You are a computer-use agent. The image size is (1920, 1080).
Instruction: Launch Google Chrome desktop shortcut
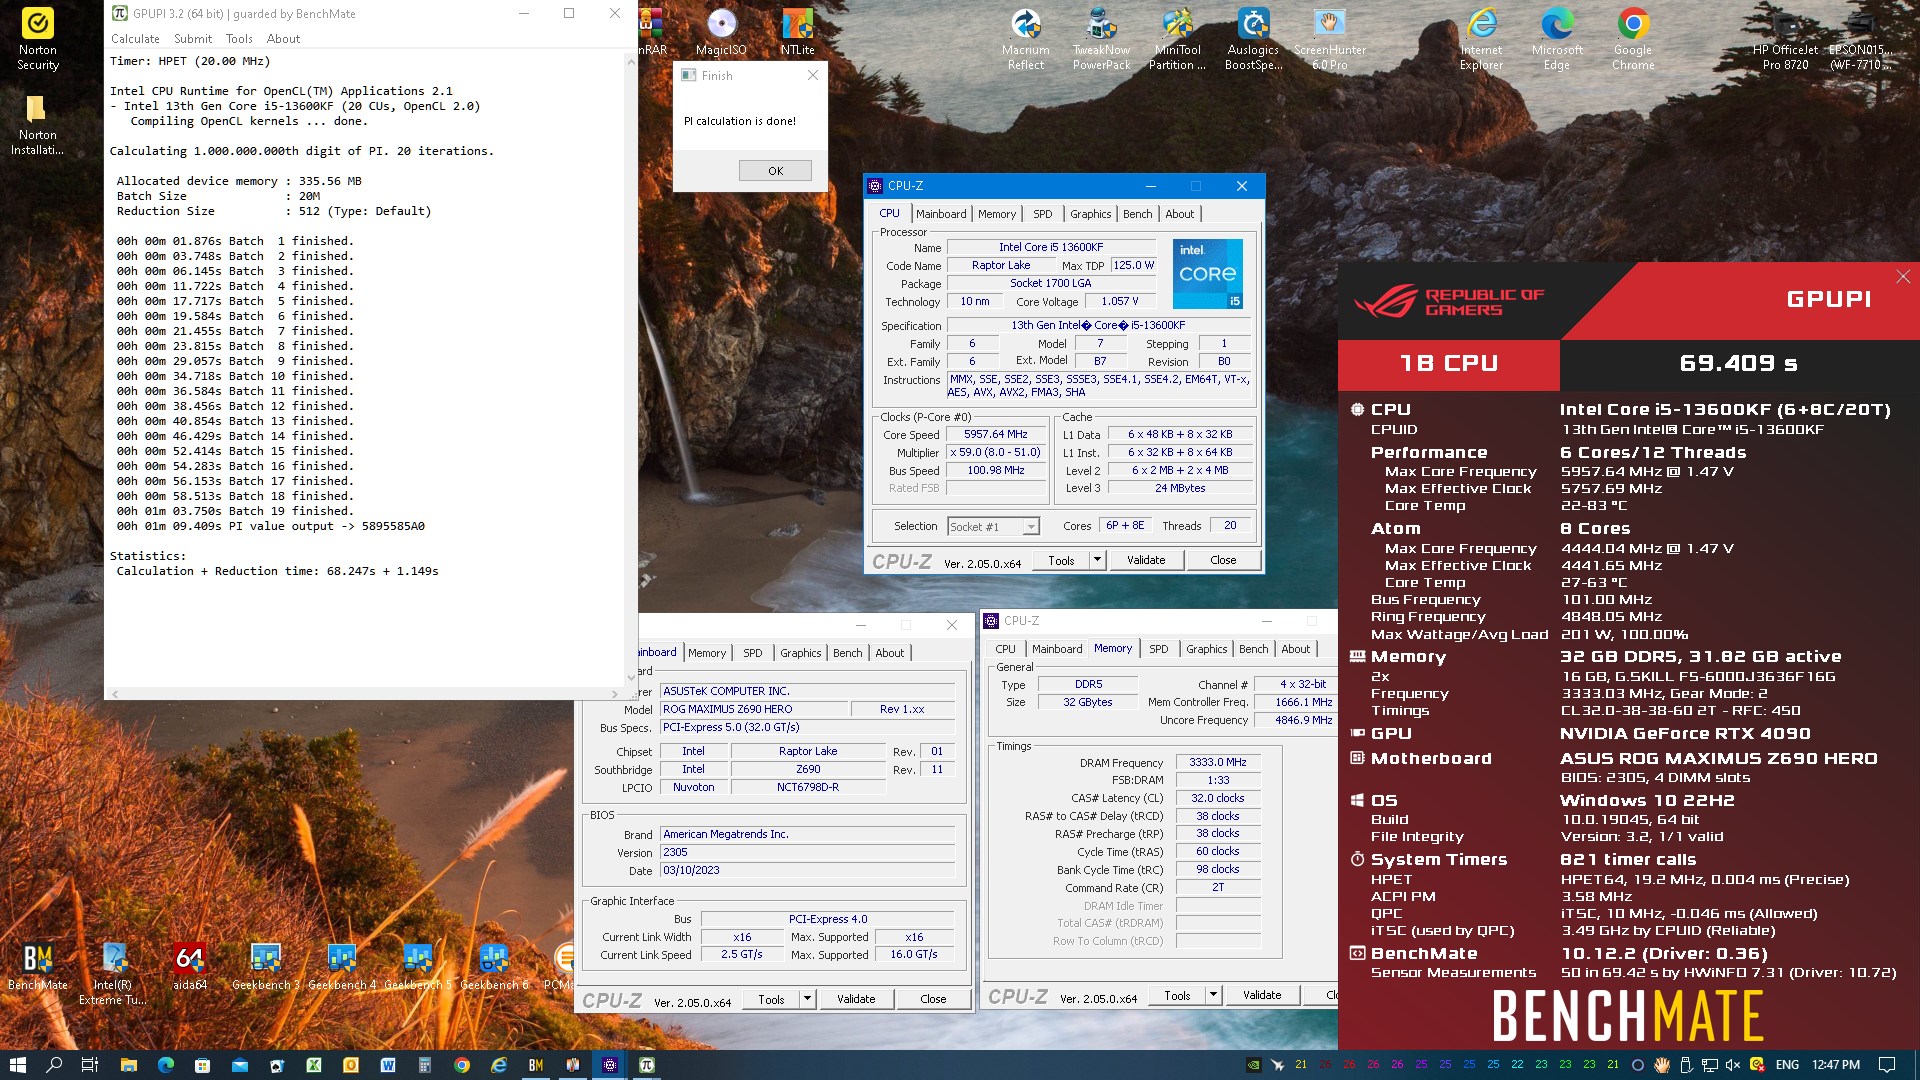coord(1633,40)
